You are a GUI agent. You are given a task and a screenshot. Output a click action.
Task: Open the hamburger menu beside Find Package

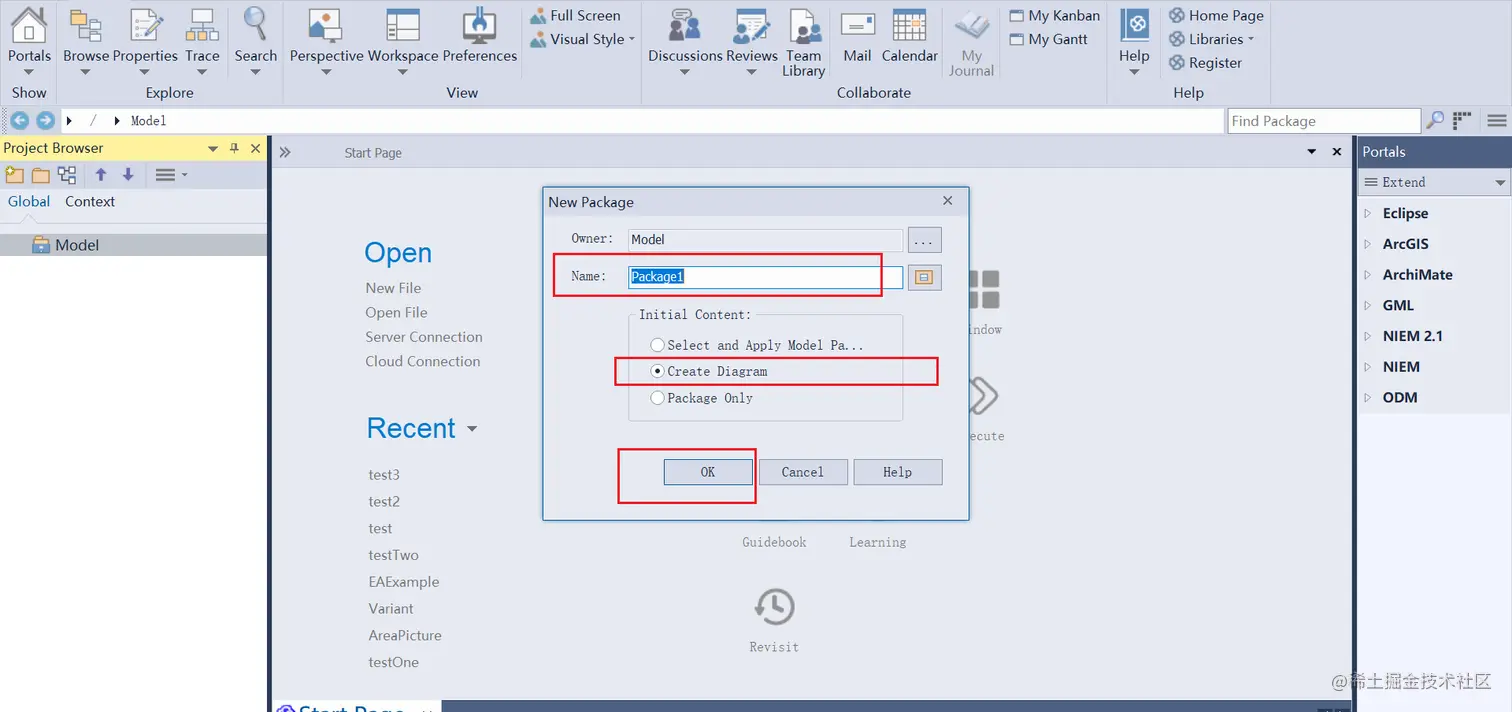click(x=1497, y=120)
